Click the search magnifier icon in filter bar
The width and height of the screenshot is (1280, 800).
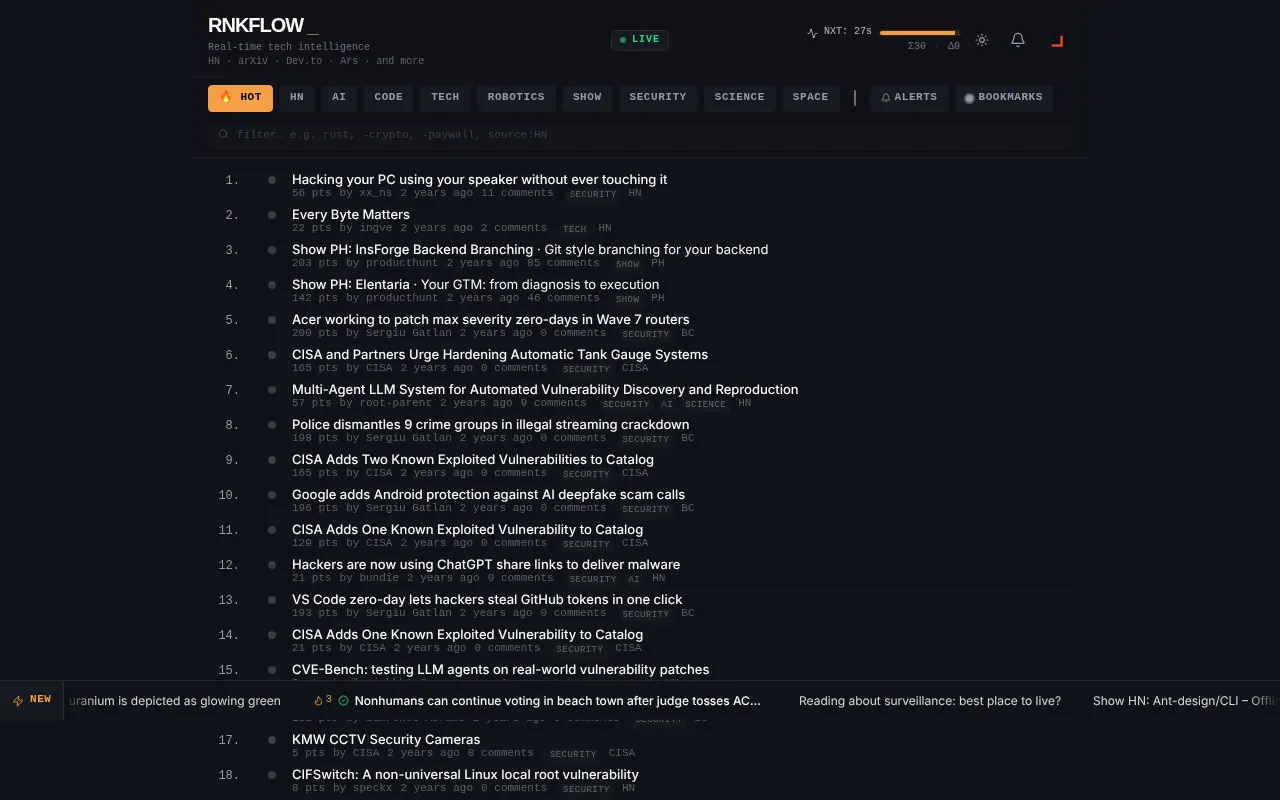tap(224, 134)
